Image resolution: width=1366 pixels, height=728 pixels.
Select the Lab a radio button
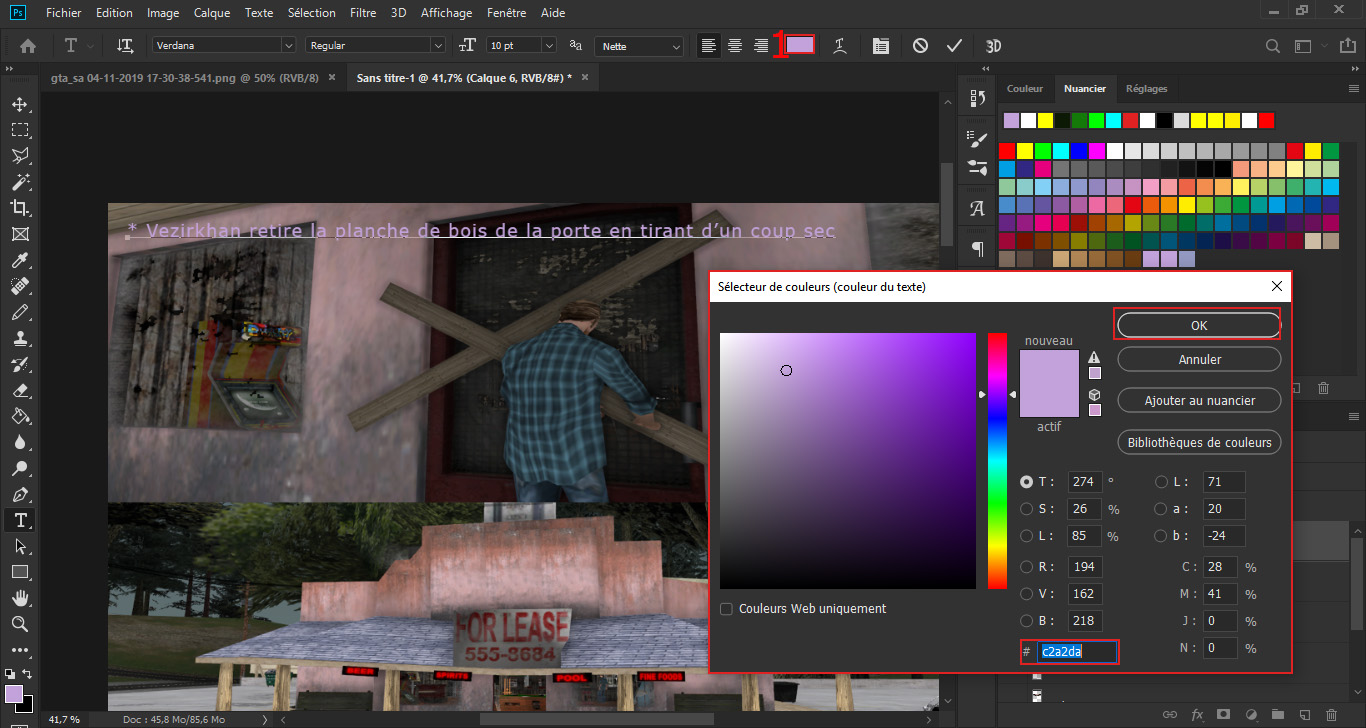coord(1162,509)
